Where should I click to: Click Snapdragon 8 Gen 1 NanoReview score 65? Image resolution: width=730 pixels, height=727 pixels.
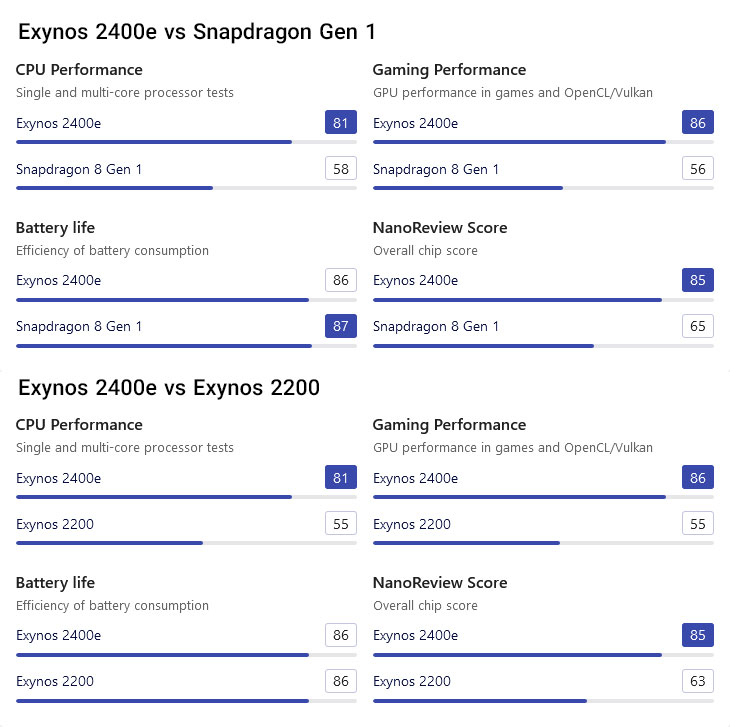coord(697,326)
